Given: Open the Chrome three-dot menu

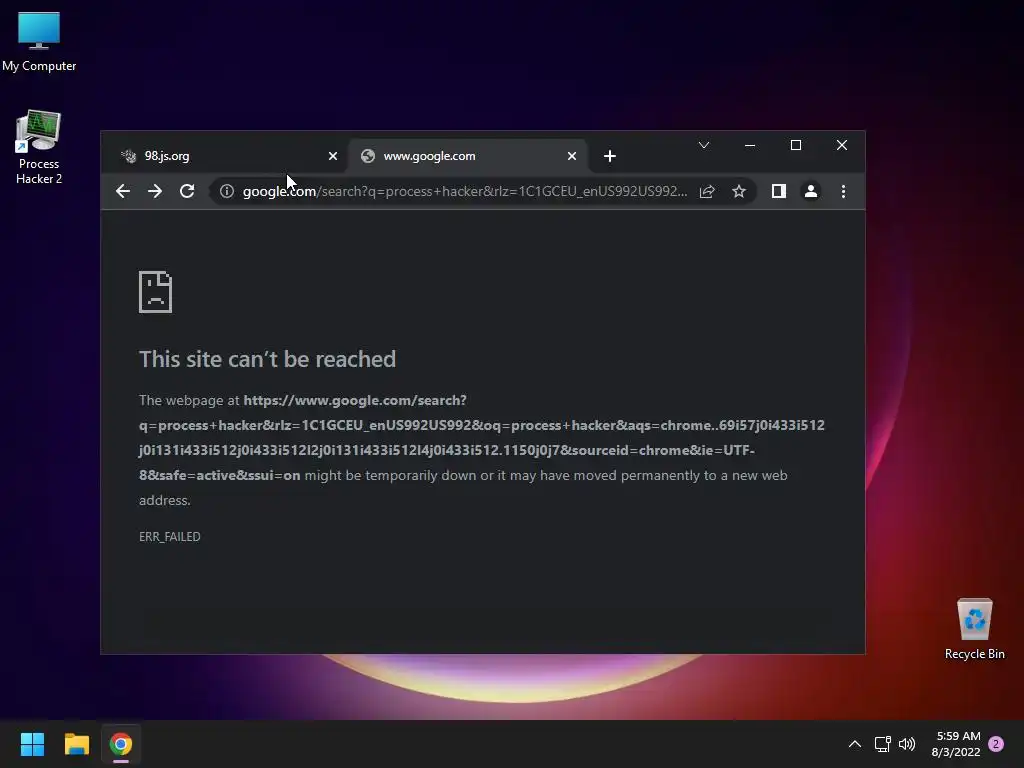Looking at the screenshot, I should (x=843, y=191).
